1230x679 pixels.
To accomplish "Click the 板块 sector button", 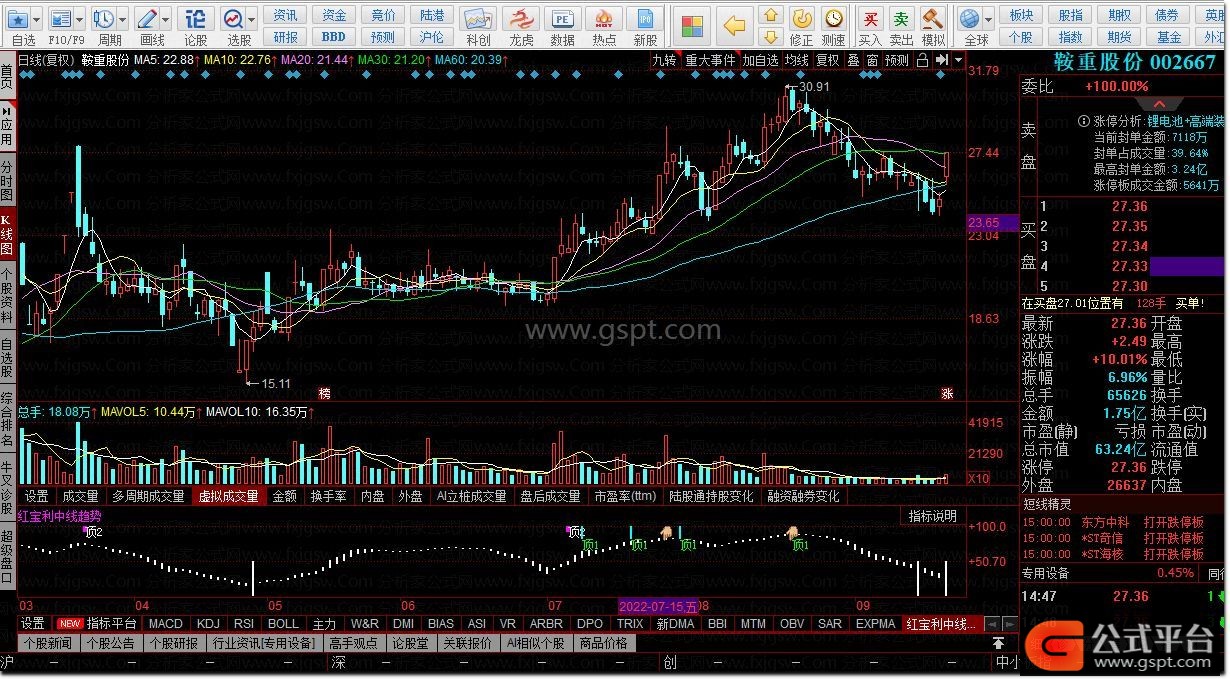I will tap(1021, 15).
